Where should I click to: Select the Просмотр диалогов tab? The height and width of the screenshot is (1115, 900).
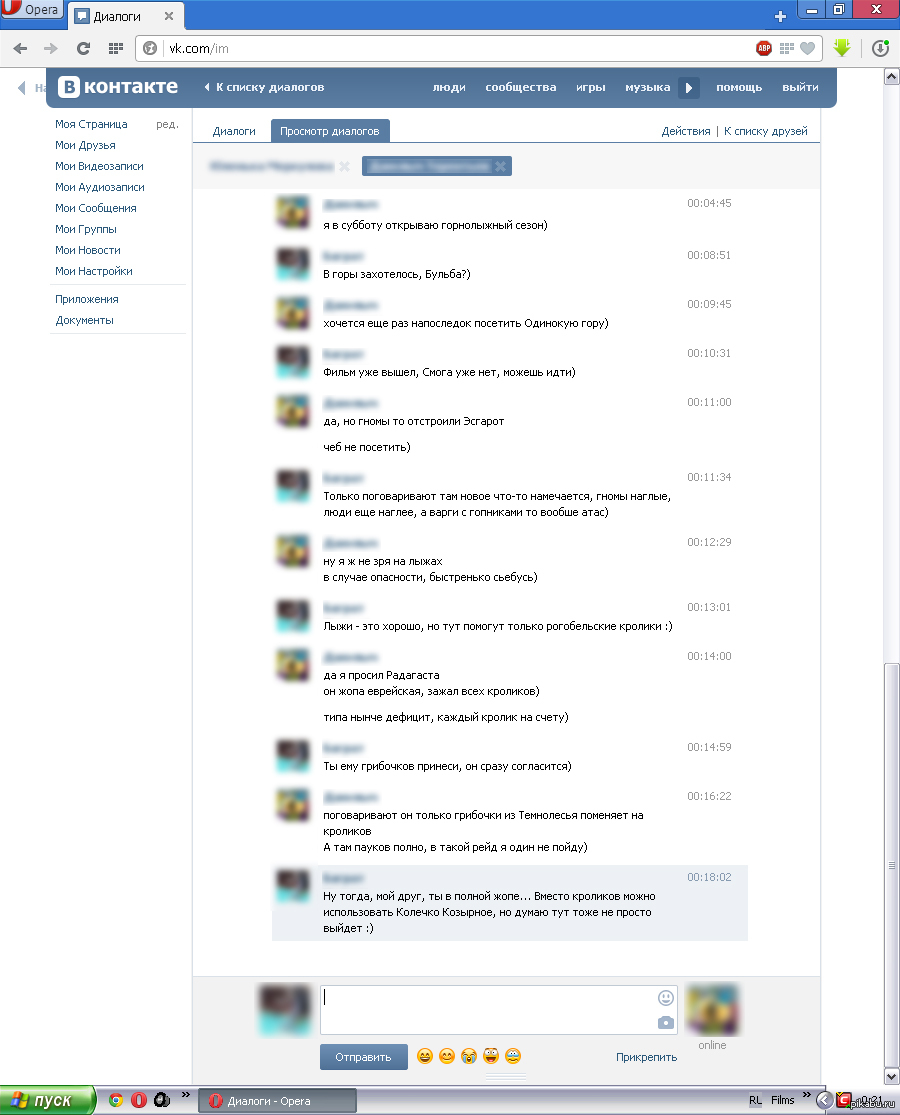pos(330,131)
